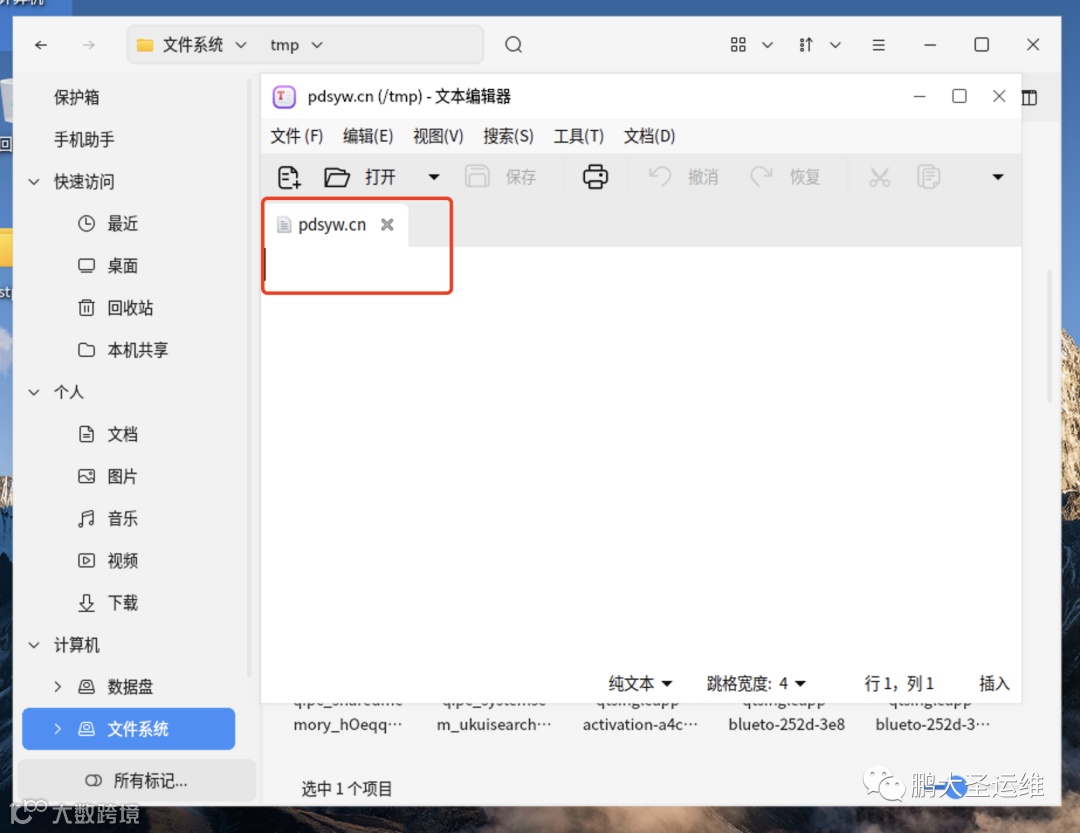
Task: Click the search magnifier in file manager
Action: pyautogui.click(x=513, y=45)
